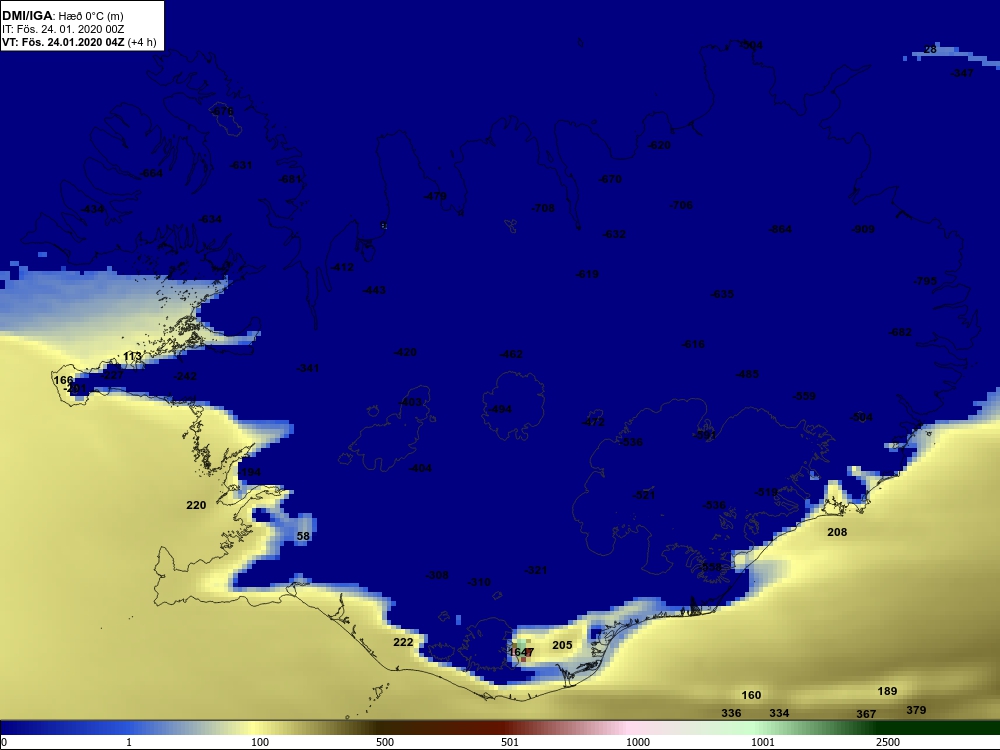Click the -404 value on the map
The width and height of the screenshot is (1000, 750).
420,468
